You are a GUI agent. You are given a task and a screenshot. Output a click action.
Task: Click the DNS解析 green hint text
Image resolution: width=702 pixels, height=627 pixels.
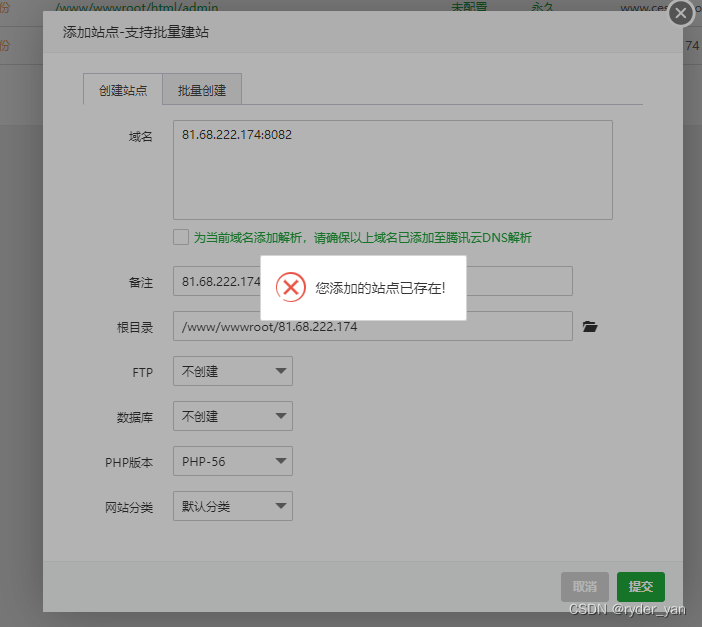click(362, 237)
